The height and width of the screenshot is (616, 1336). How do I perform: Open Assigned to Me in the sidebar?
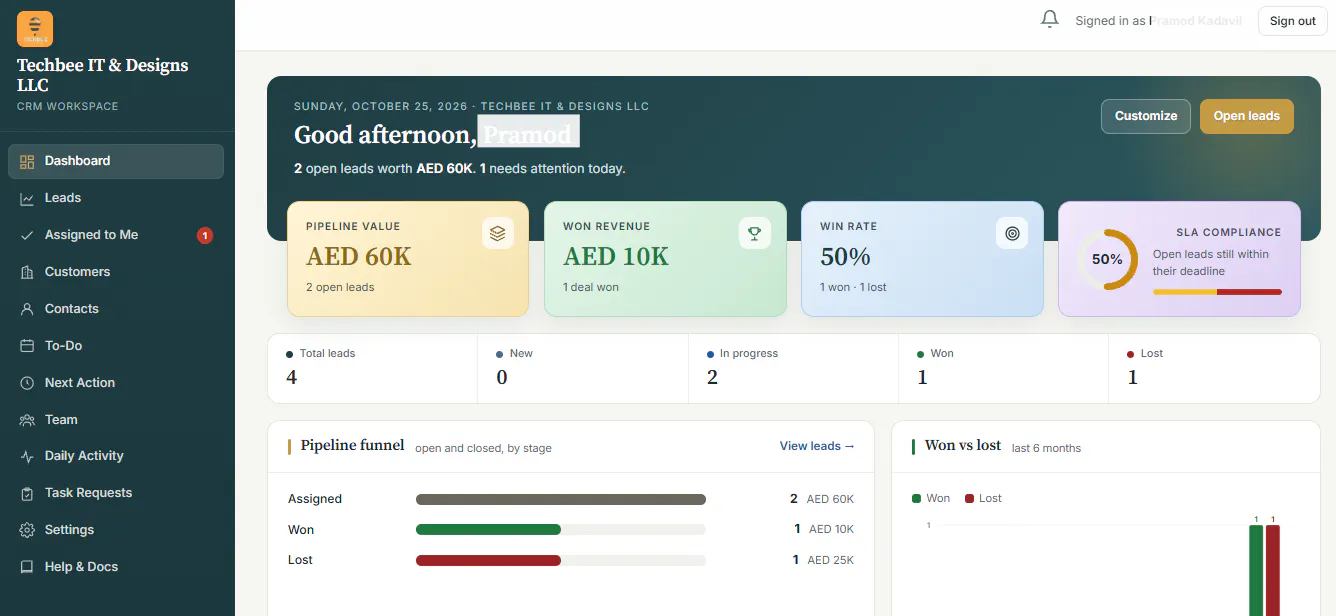116,235
